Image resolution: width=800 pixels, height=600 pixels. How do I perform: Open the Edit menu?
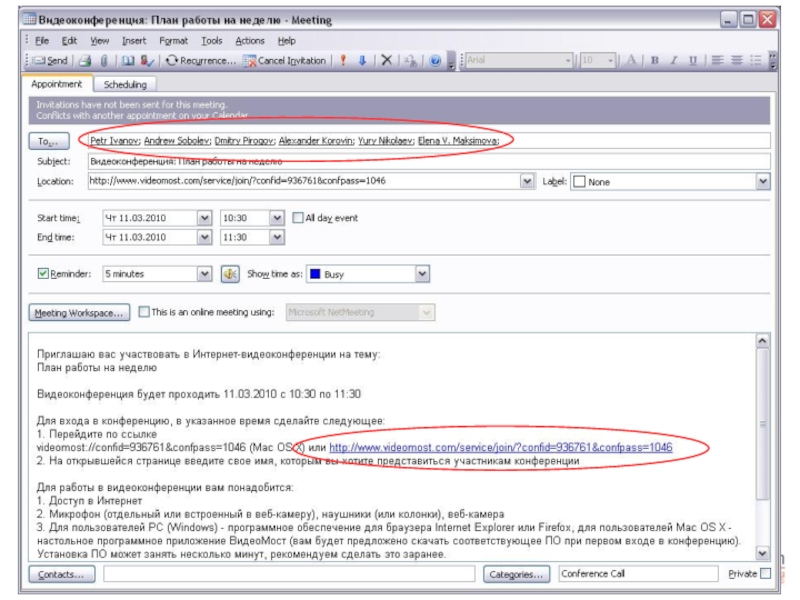tap(69, 41)
